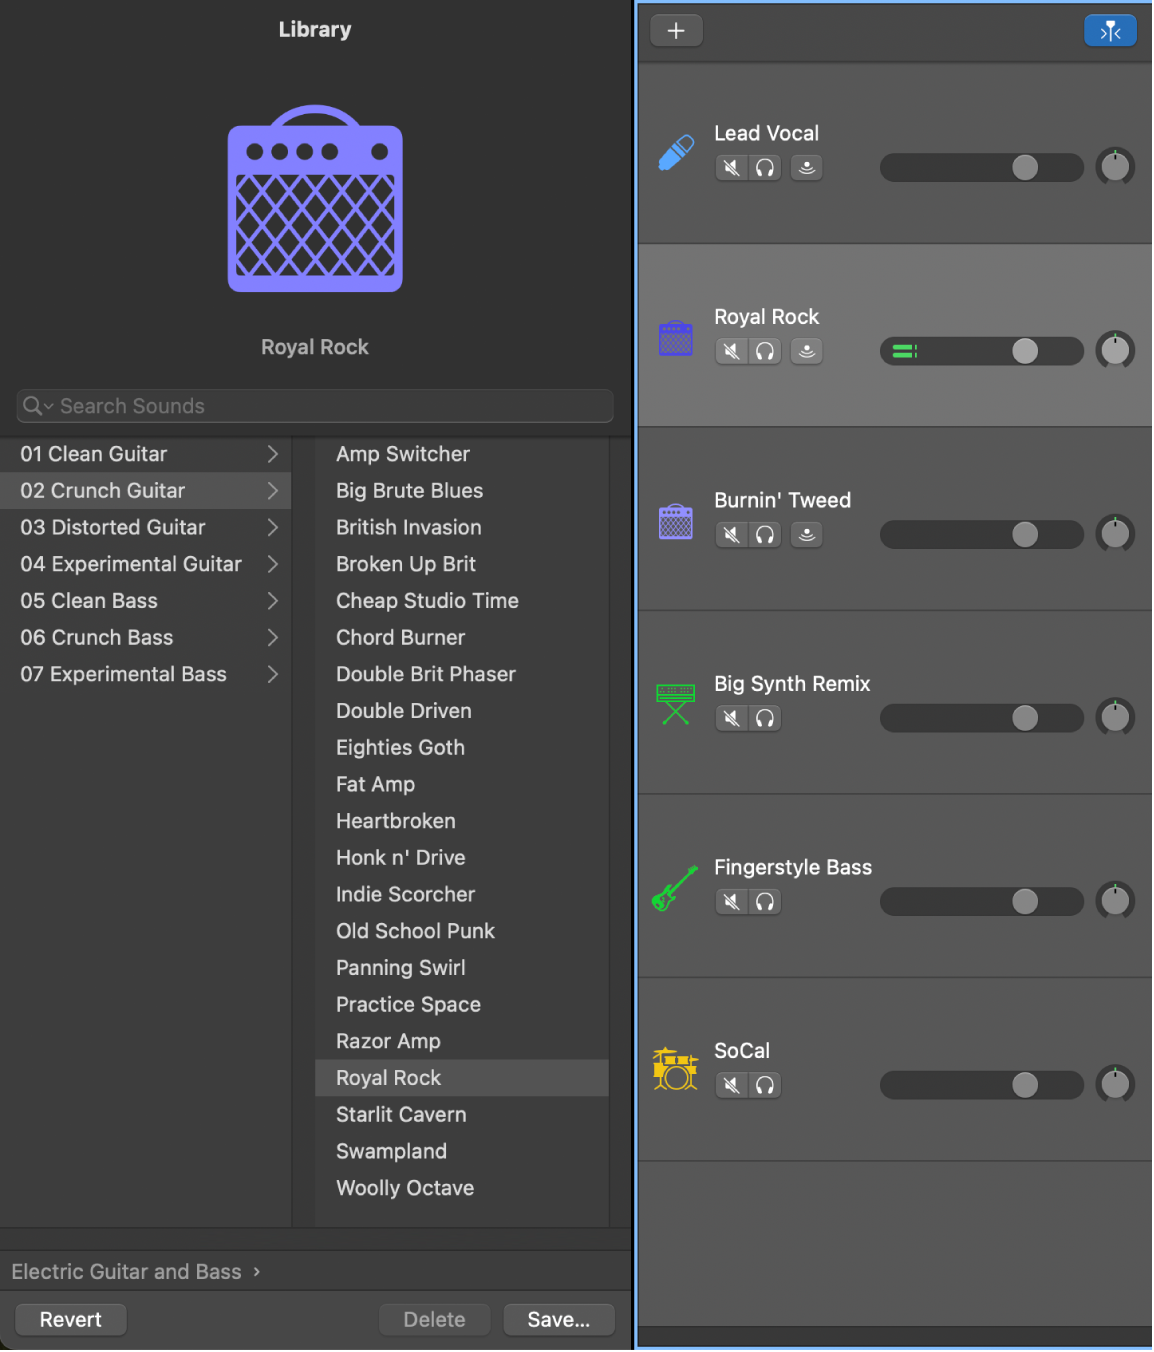Add a new track with the plus icon
The image size is (1154, 1352).
[x=676, y=30]
